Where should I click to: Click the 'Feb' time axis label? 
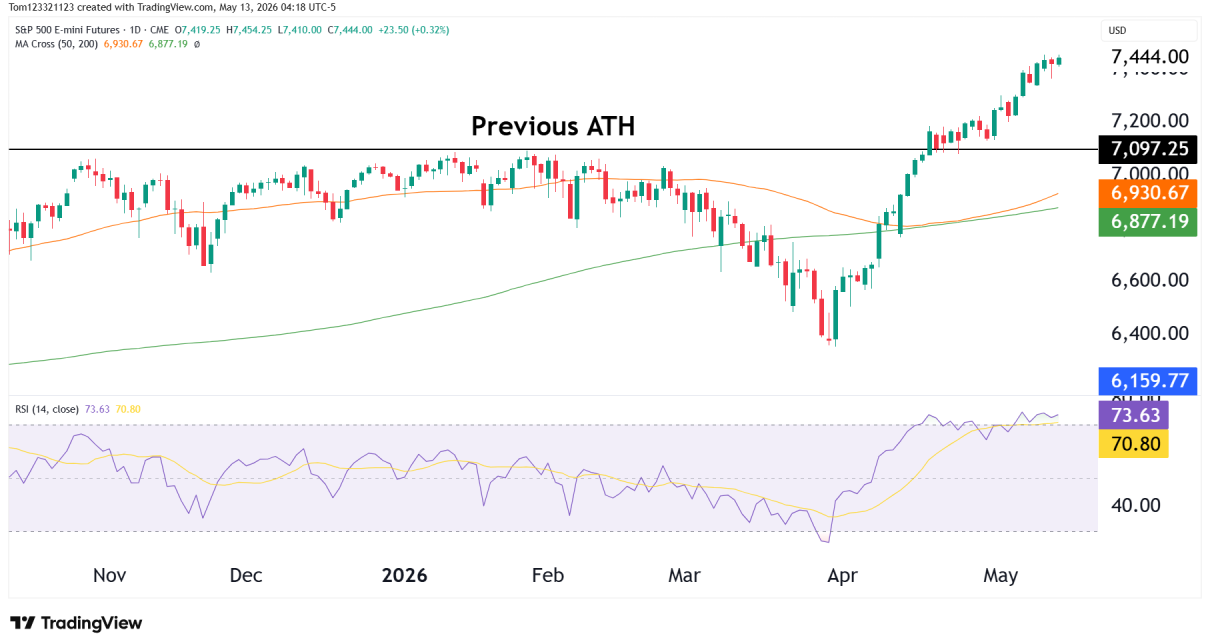(x=548, y=576)
